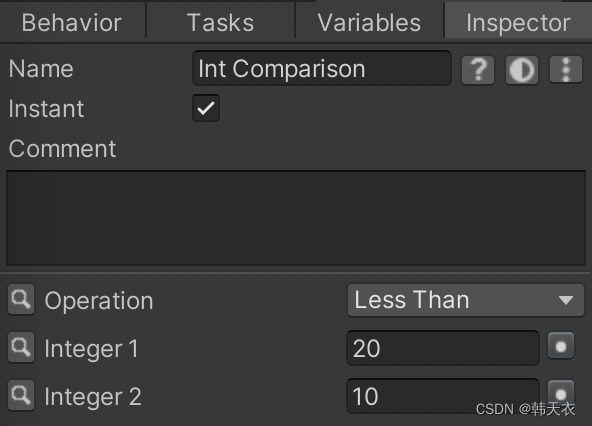Switch to the Behavior tab

pos(72,23)
